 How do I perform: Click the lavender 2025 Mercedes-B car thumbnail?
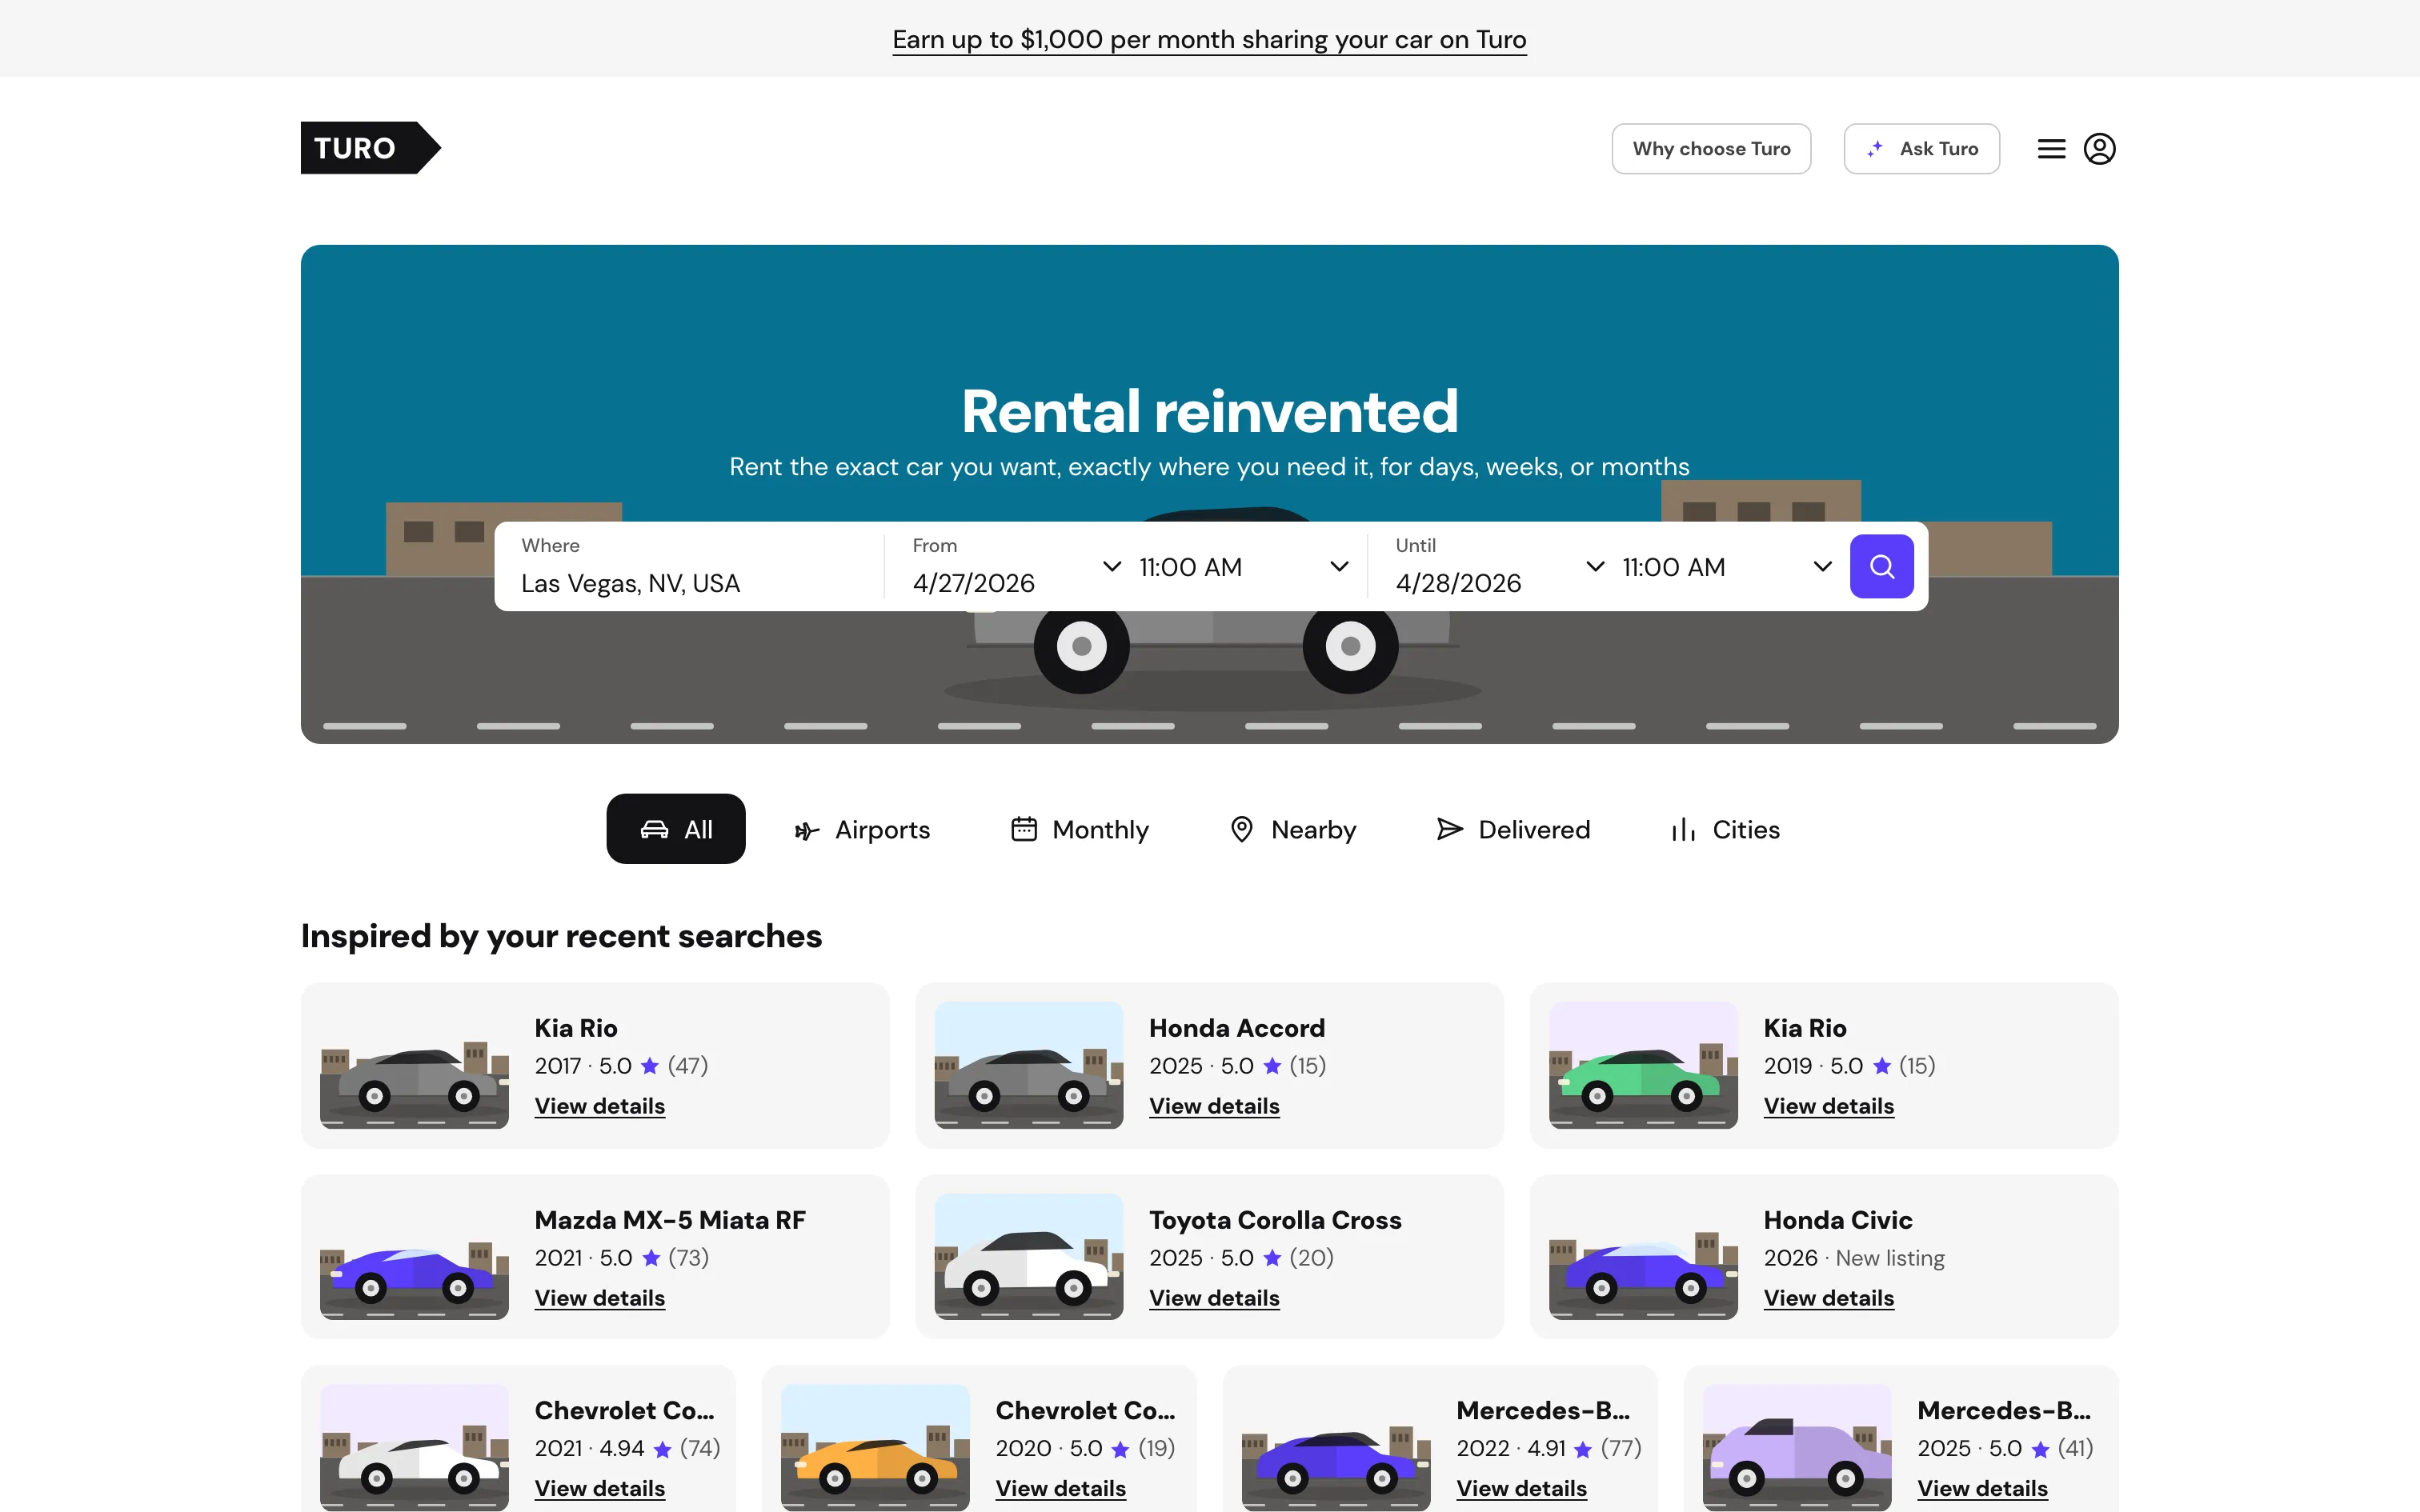click(1797, 1447)
